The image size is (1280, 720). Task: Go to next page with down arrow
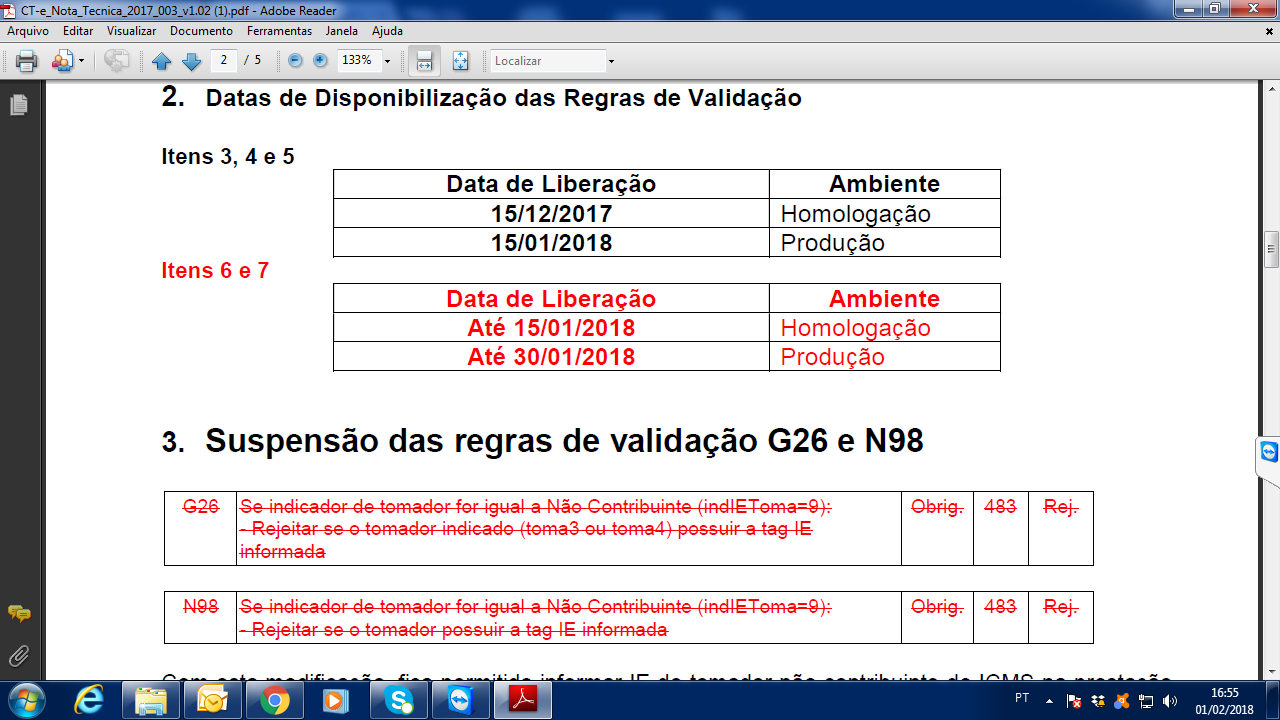click(192, 61)
